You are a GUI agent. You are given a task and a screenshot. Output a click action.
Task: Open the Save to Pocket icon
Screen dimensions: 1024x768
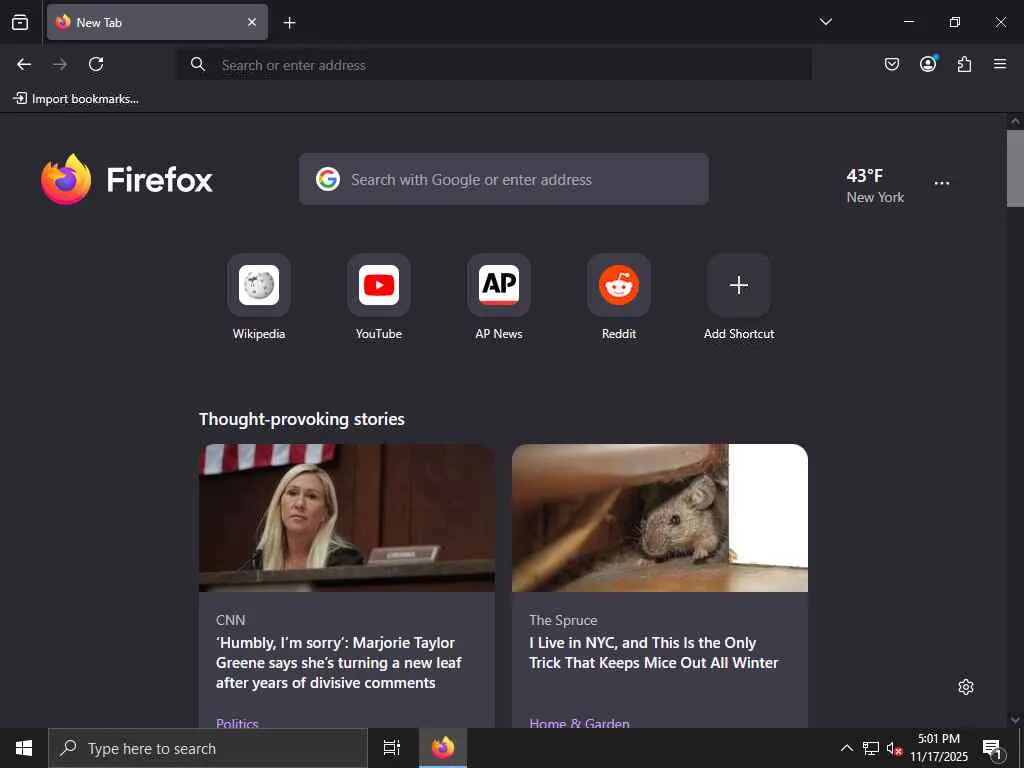(x=891, y=64)
